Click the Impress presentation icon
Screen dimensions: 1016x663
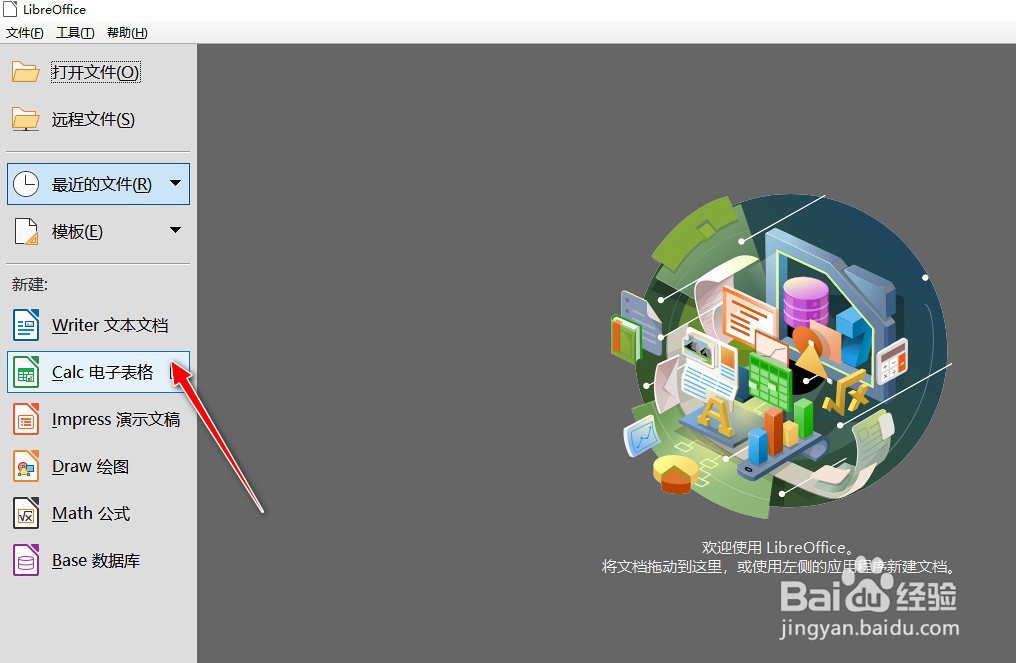click(26, 419)
